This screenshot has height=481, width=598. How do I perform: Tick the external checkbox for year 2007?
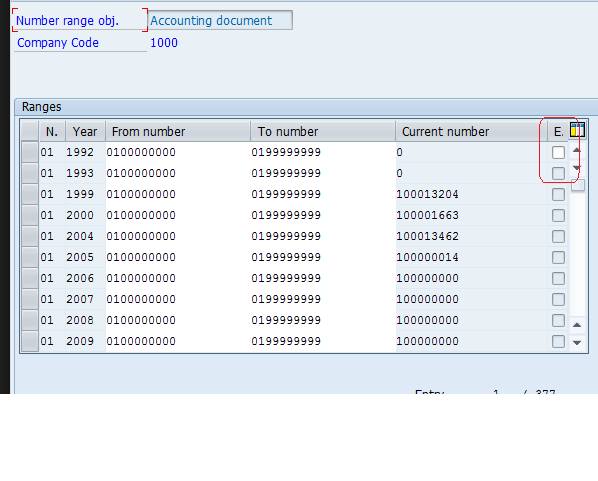click(x=558, y=299)
